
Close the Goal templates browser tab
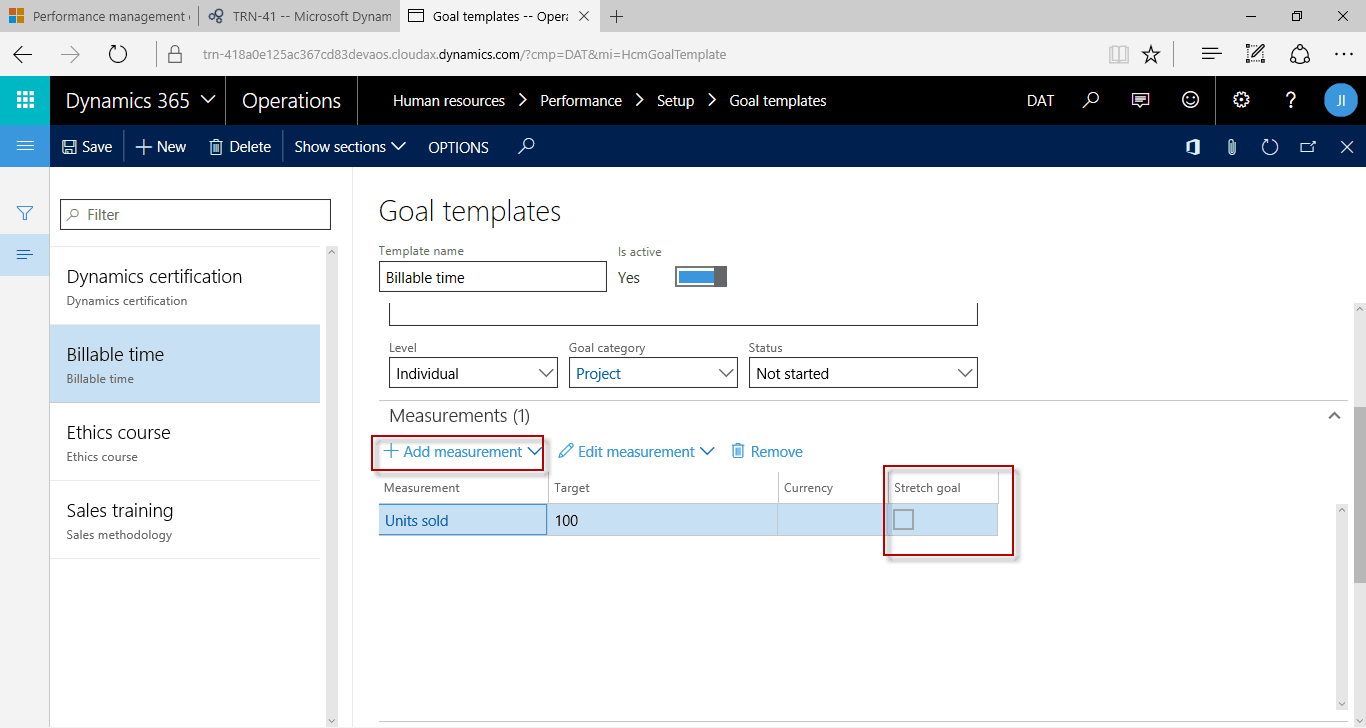tap(584, 16)
